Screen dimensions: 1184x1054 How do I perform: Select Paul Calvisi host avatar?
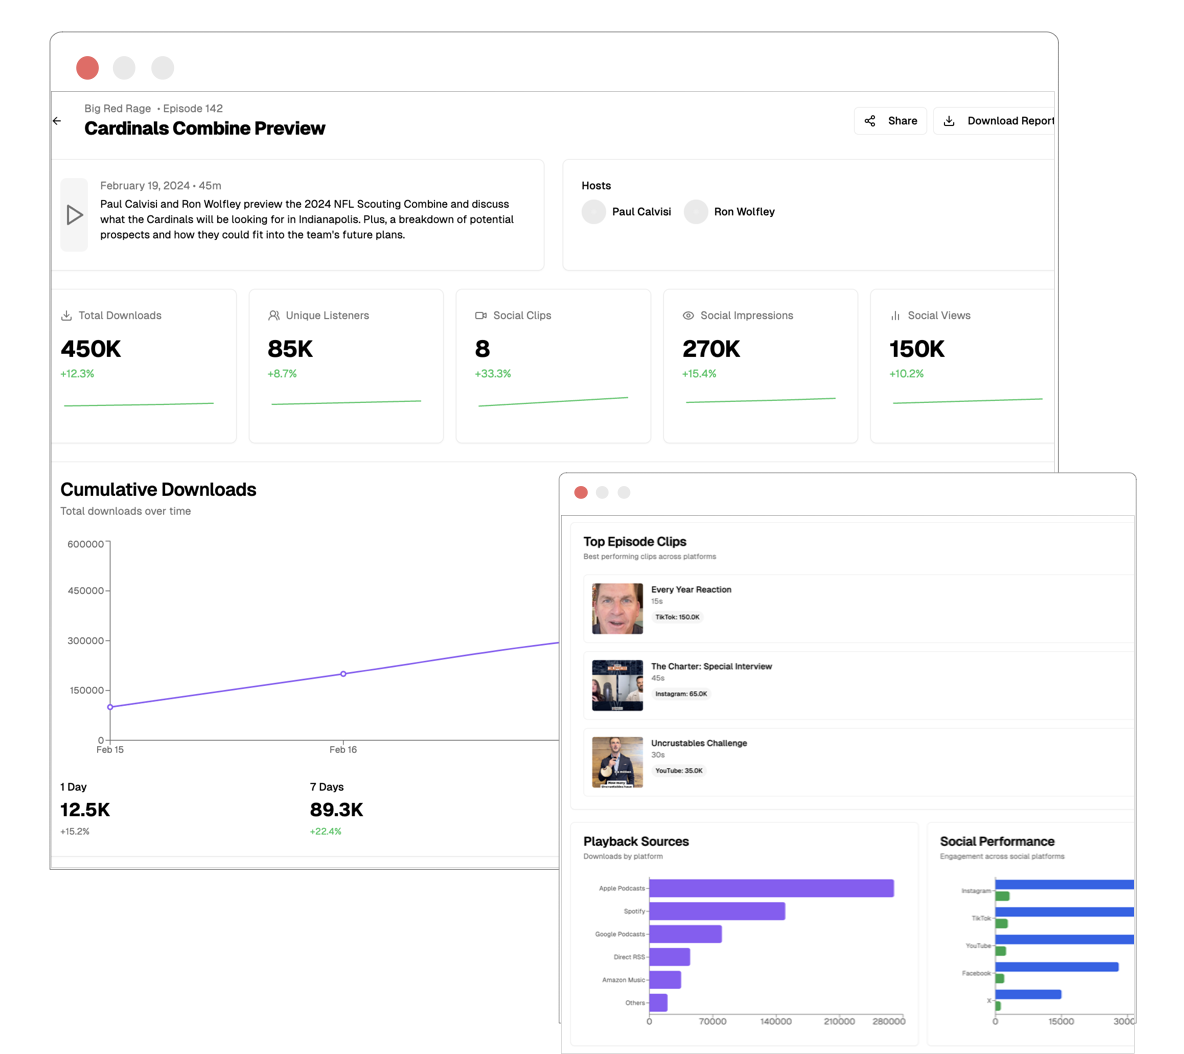[x=594, y=212]
